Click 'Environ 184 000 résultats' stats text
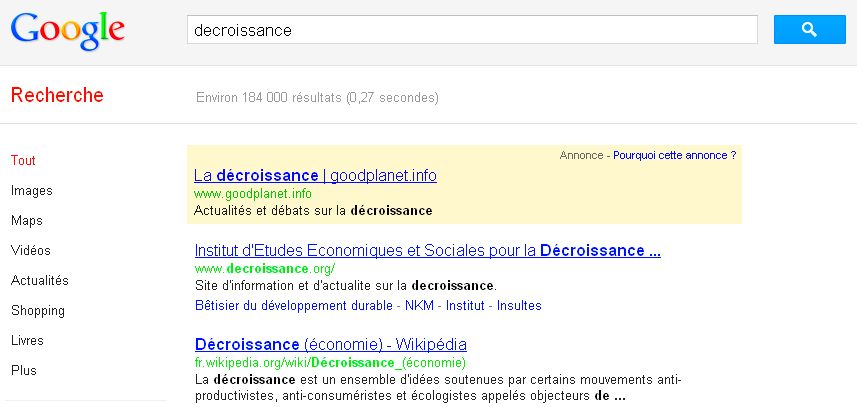This screenshot has width=857, height=407. tap(317, 98)
